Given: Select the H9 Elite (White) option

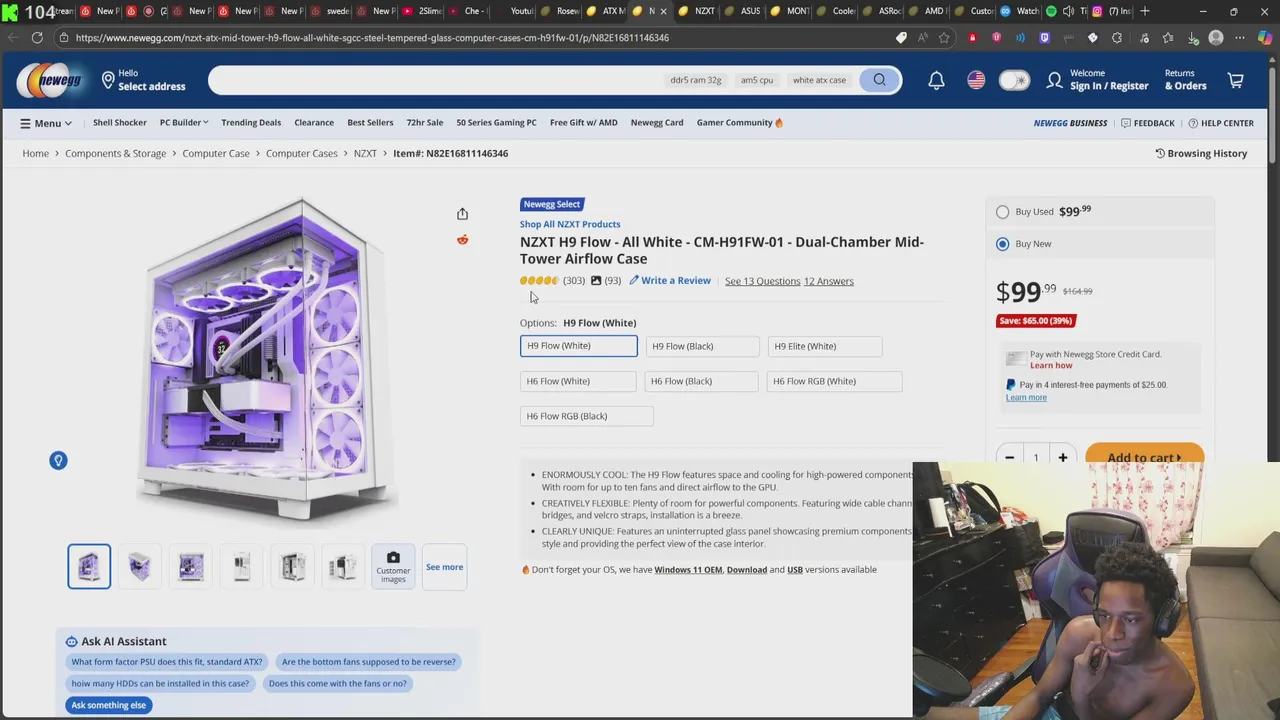Looking at the screenshot, I should click(x=825, y=346).
